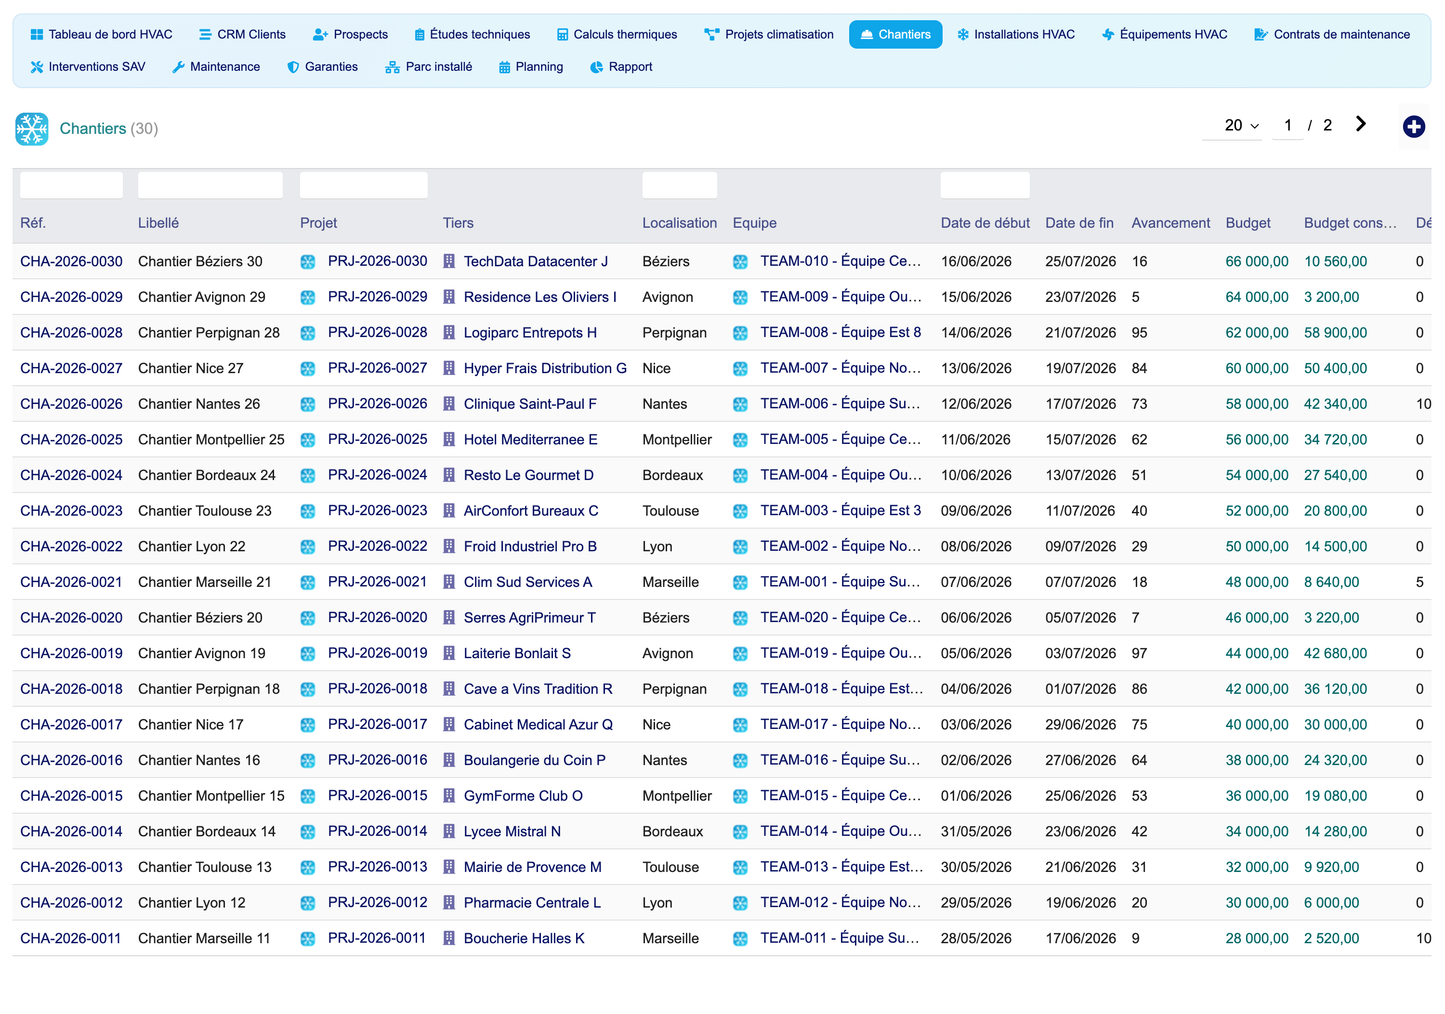1445x1014 pixels.
Task: Open Installations HVAC tab
Action: coord(1016,34)
